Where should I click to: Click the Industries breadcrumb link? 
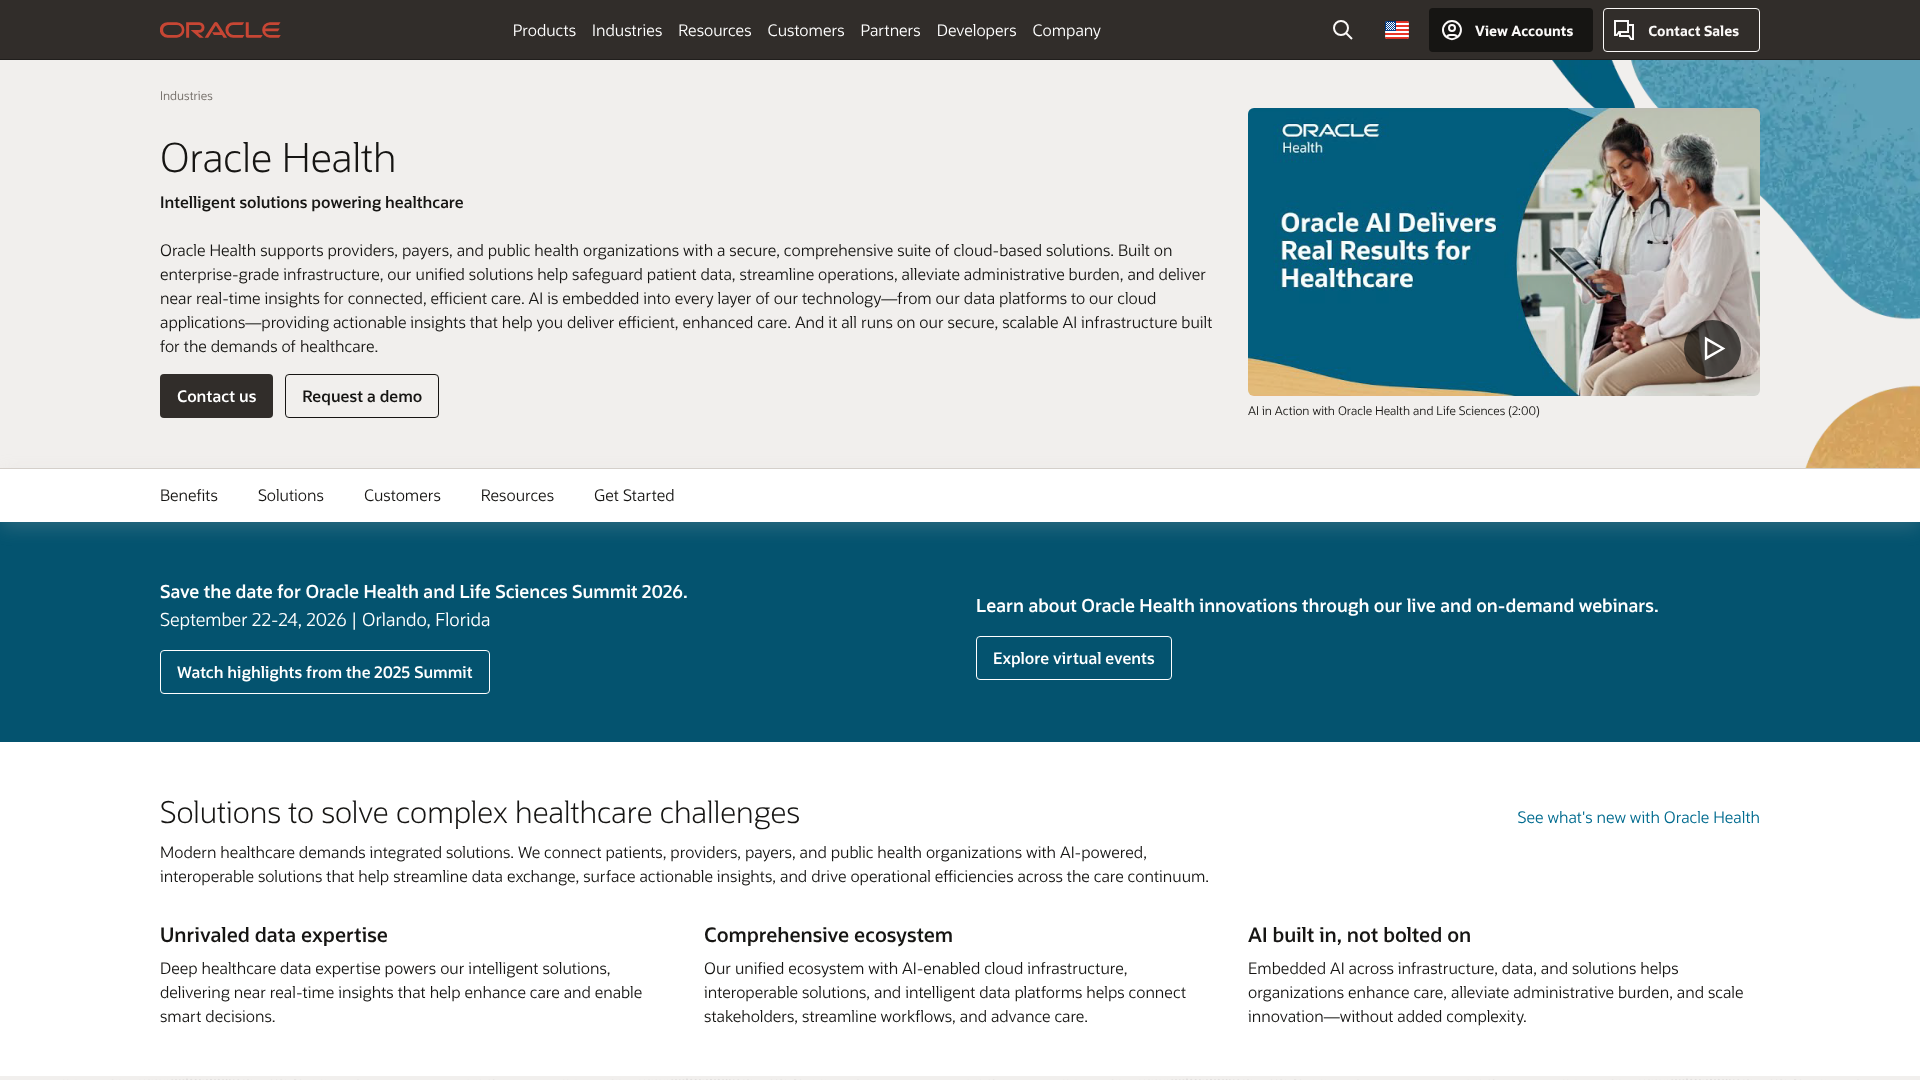pos(185,95)
